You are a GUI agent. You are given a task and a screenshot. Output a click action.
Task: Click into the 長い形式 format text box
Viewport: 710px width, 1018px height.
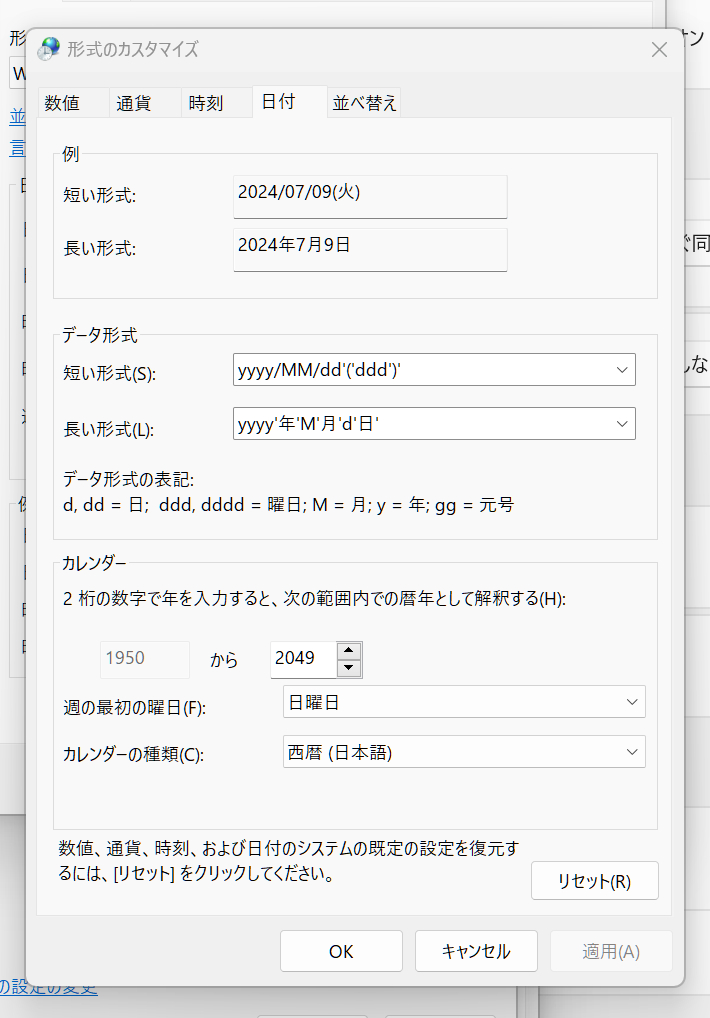pyautogui.click(x=418, y=424)
